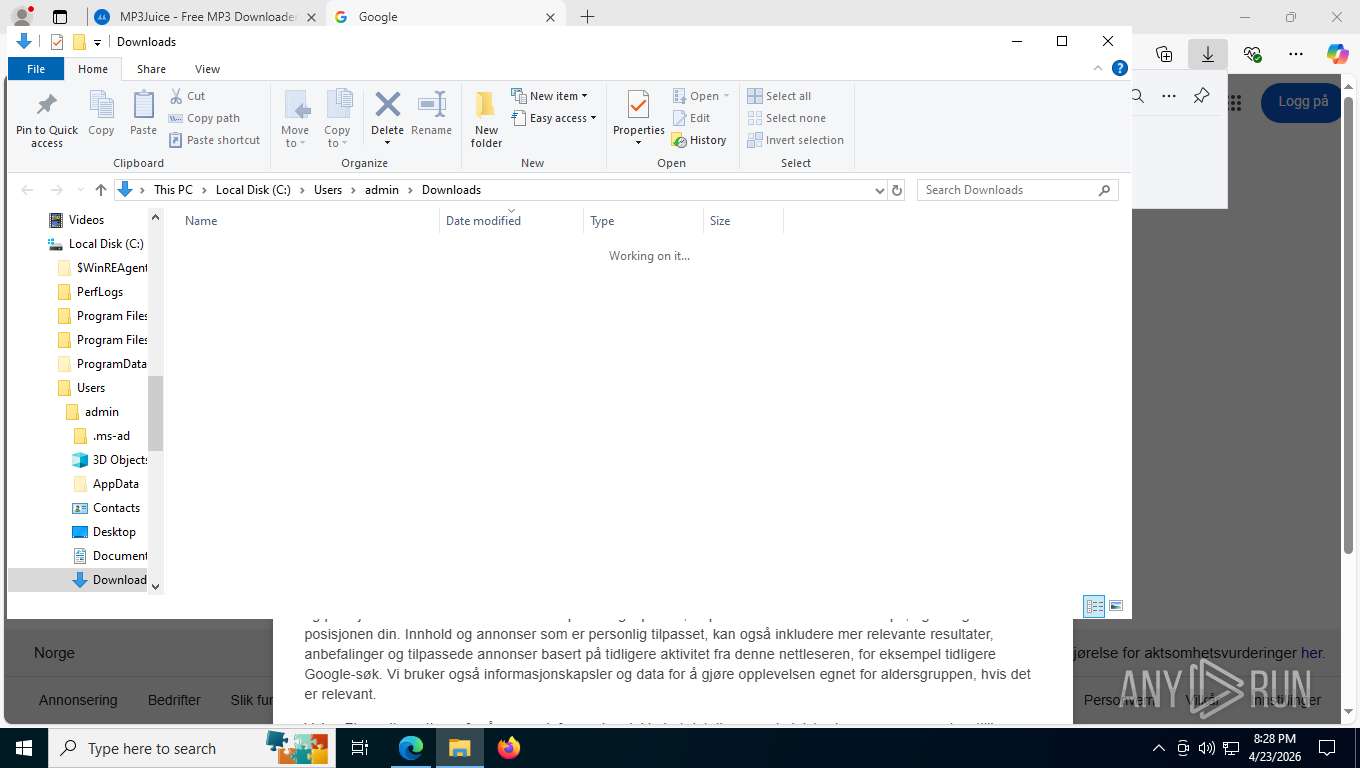Viewport: 1360px width, 768px height.
Task: Click Explorer forward navigation arrow
Action: click(56, 190)
